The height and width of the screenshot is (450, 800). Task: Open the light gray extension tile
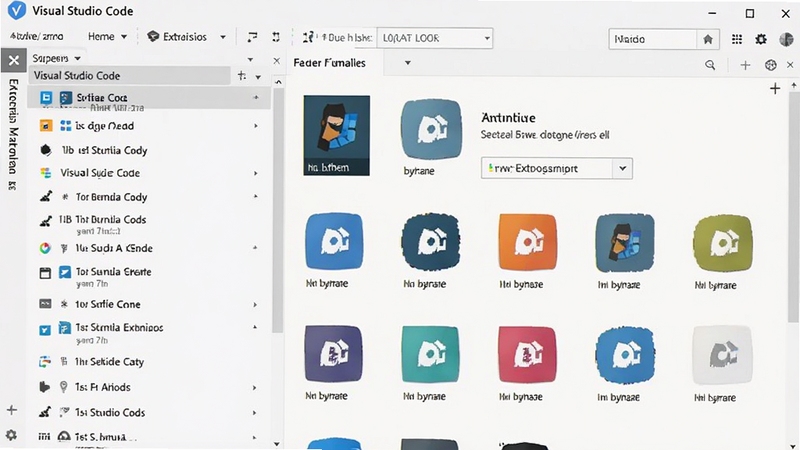(722, 355)
